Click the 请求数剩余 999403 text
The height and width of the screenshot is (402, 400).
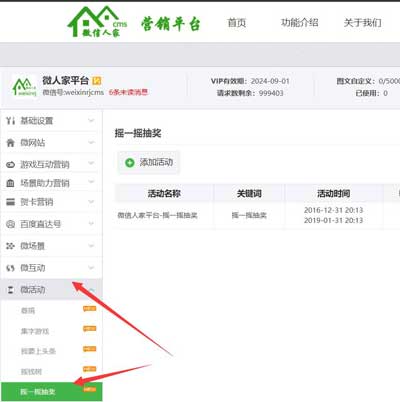pyautogui.click(x=250, y=93)
